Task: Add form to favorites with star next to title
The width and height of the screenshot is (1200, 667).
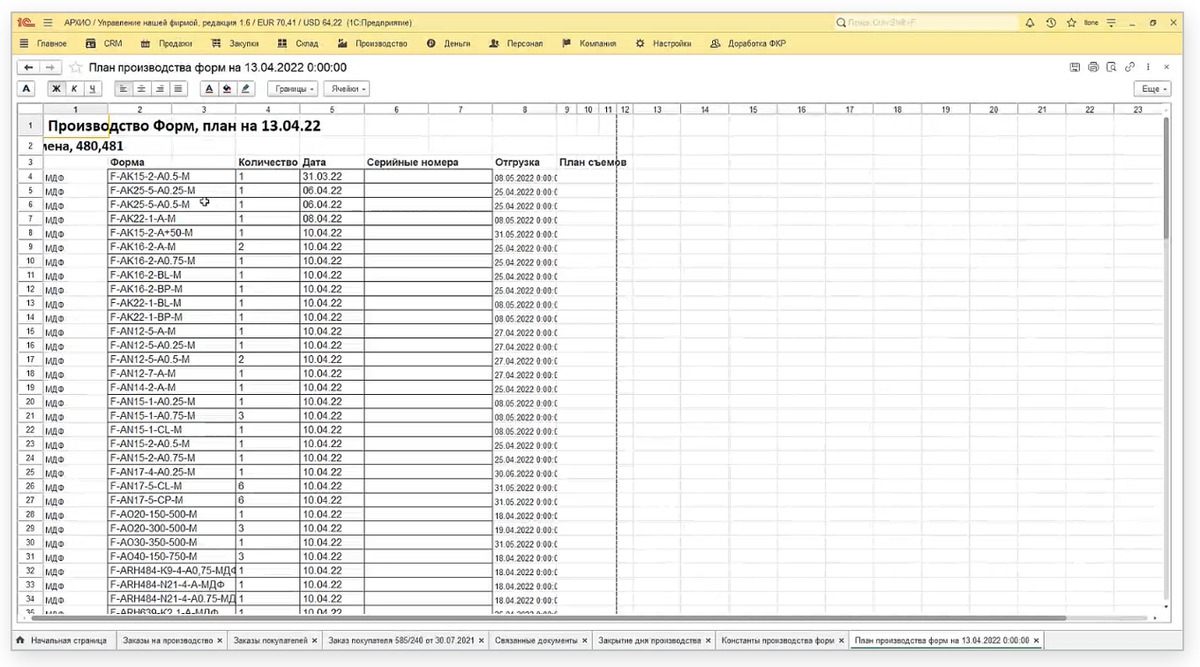Action: [76, 67]
